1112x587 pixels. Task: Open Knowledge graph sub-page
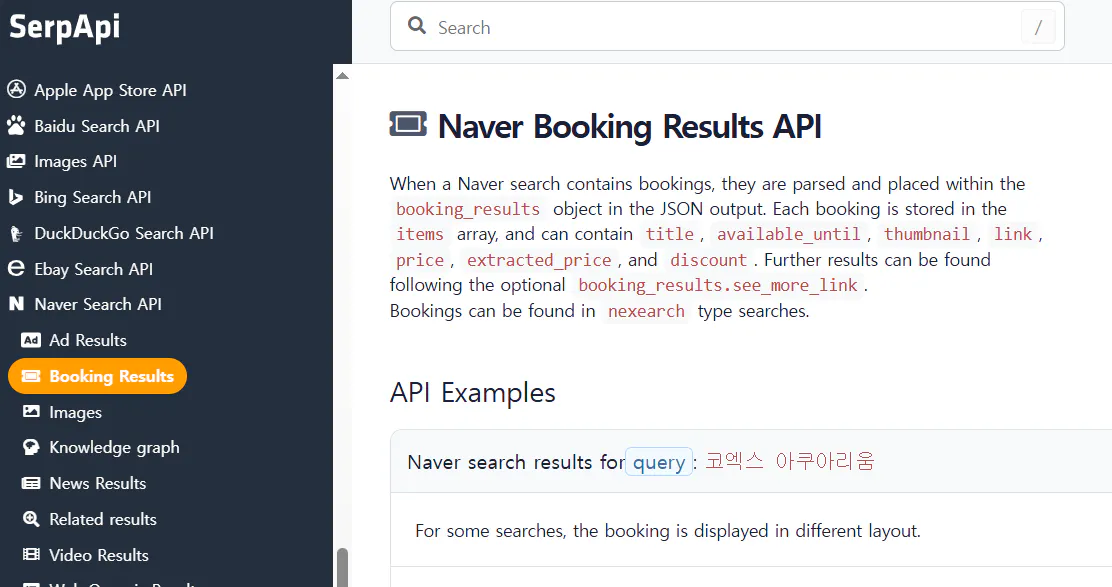click(114, 448)
